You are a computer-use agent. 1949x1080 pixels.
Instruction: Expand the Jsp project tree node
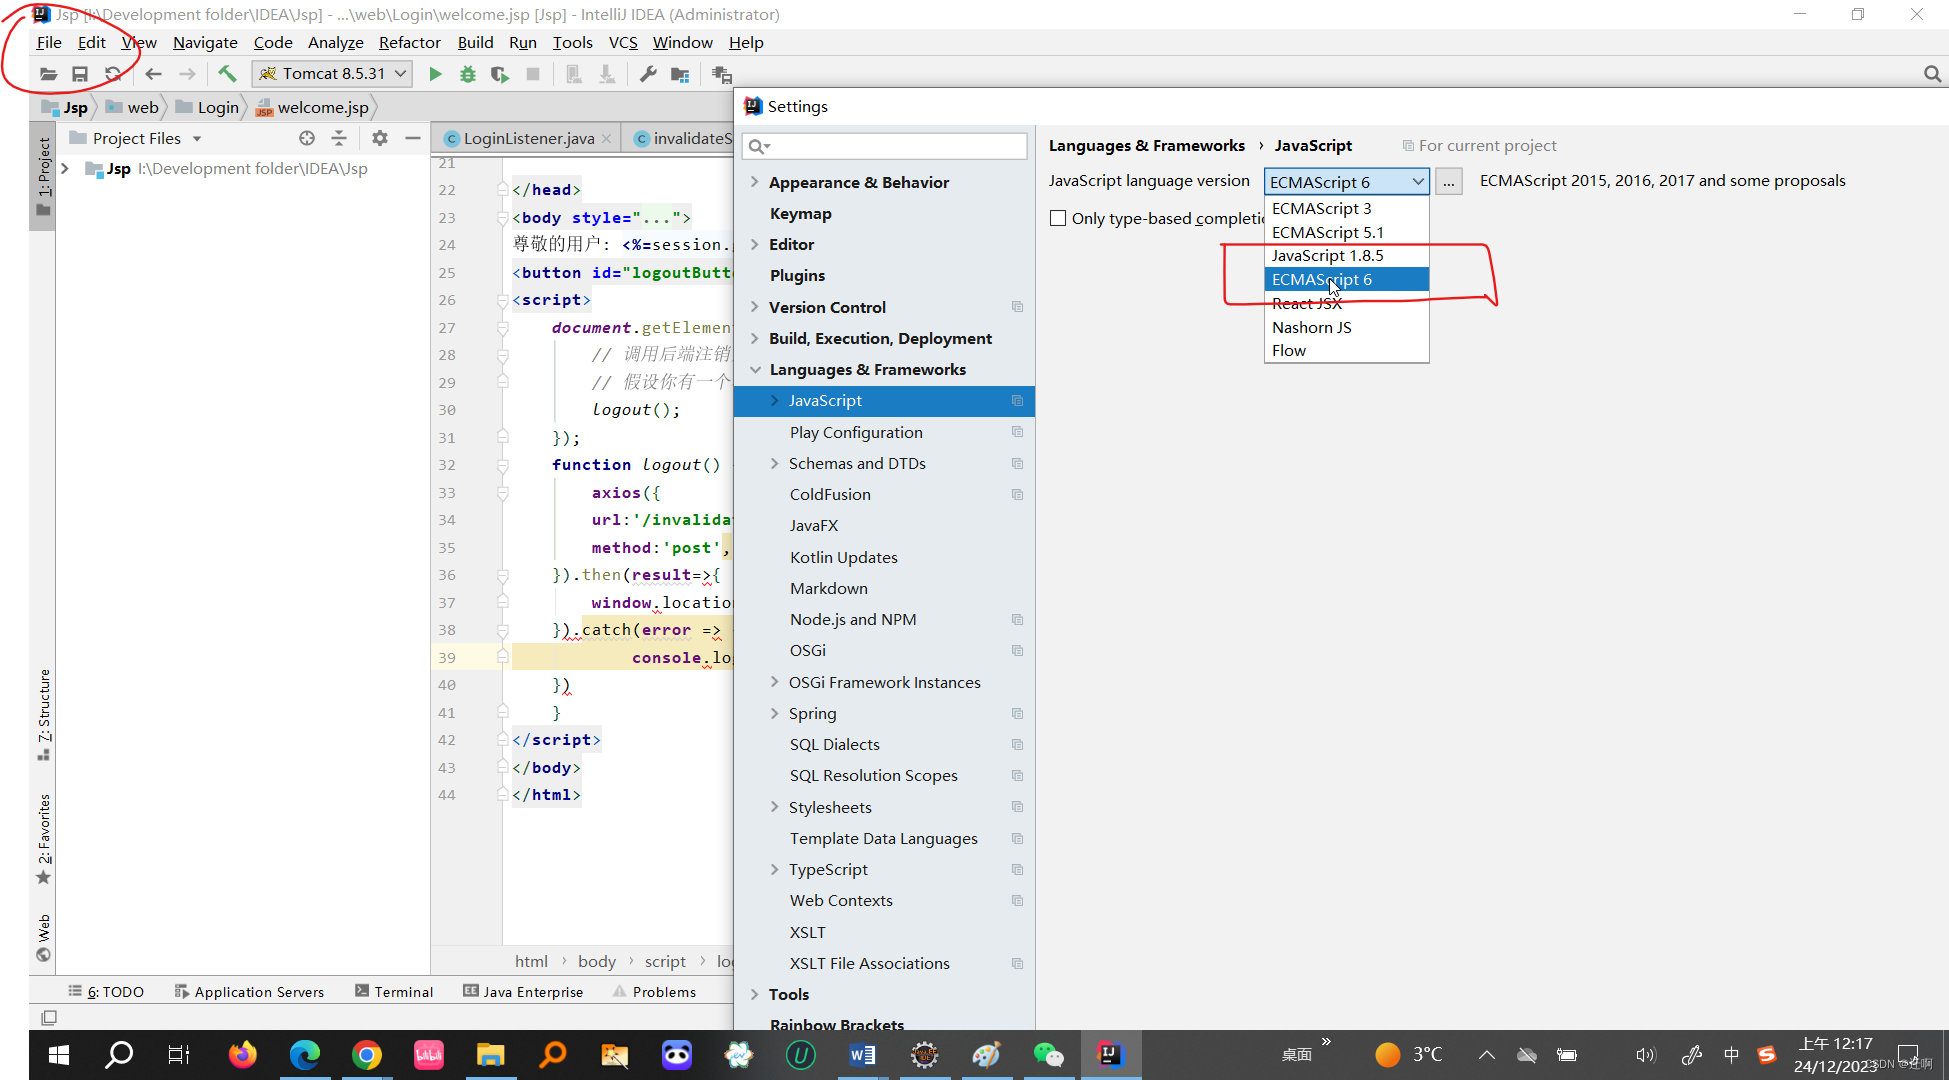[x=65, y=168]
